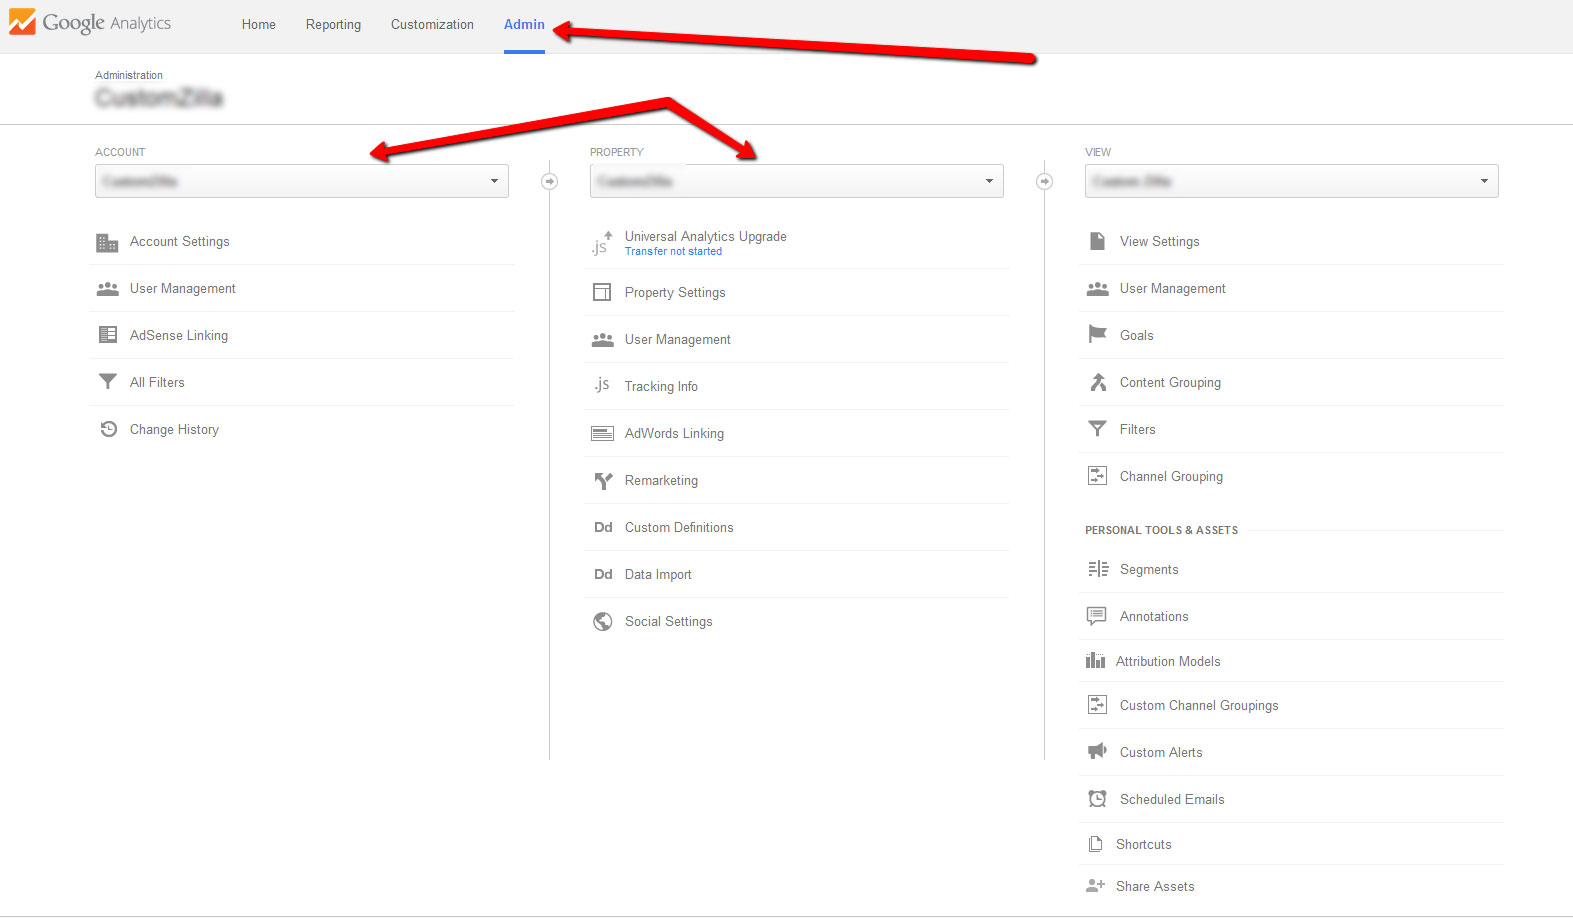Open Scheduled Emails

tap(1172, 799)
